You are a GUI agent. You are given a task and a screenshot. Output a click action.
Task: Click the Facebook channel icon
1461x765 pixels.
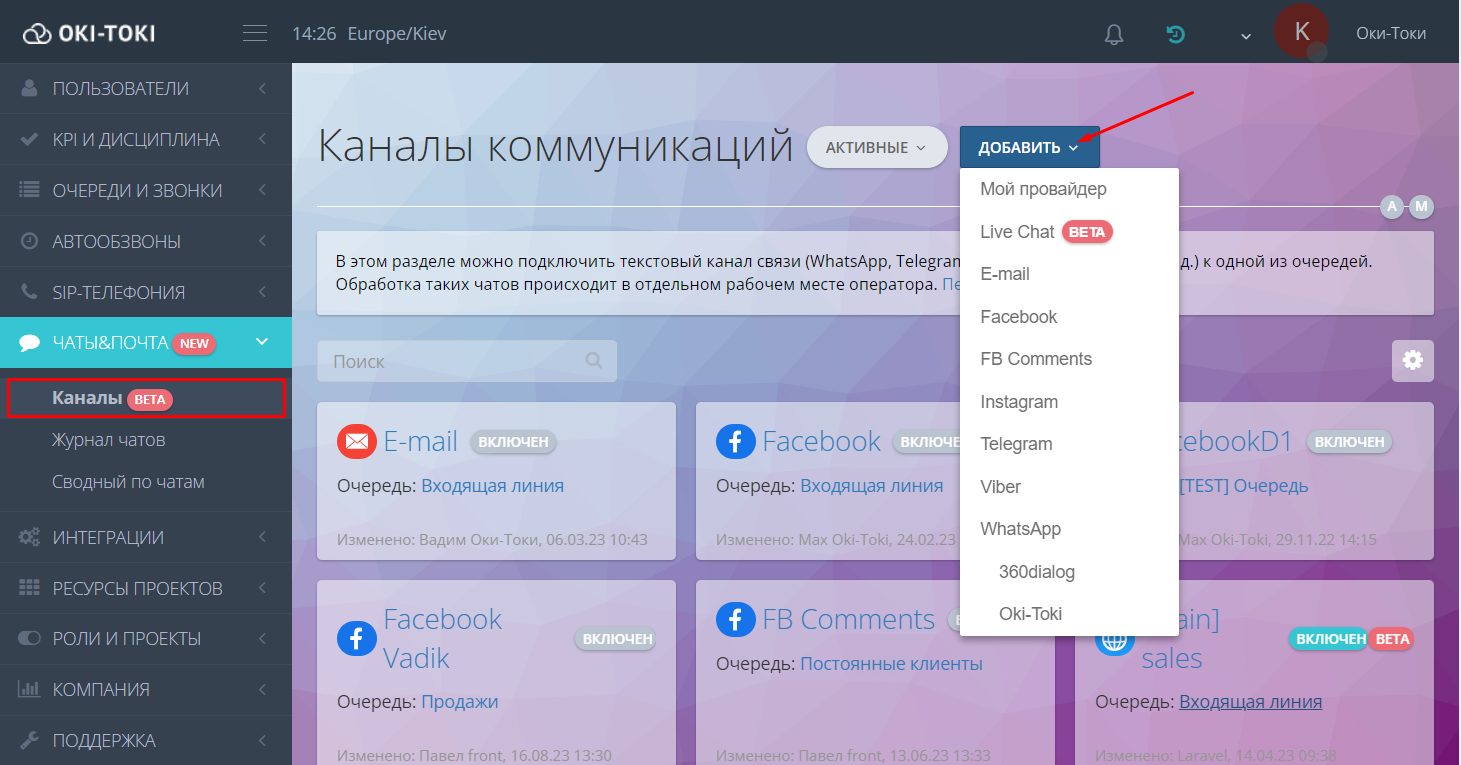[x=736, y=441]
